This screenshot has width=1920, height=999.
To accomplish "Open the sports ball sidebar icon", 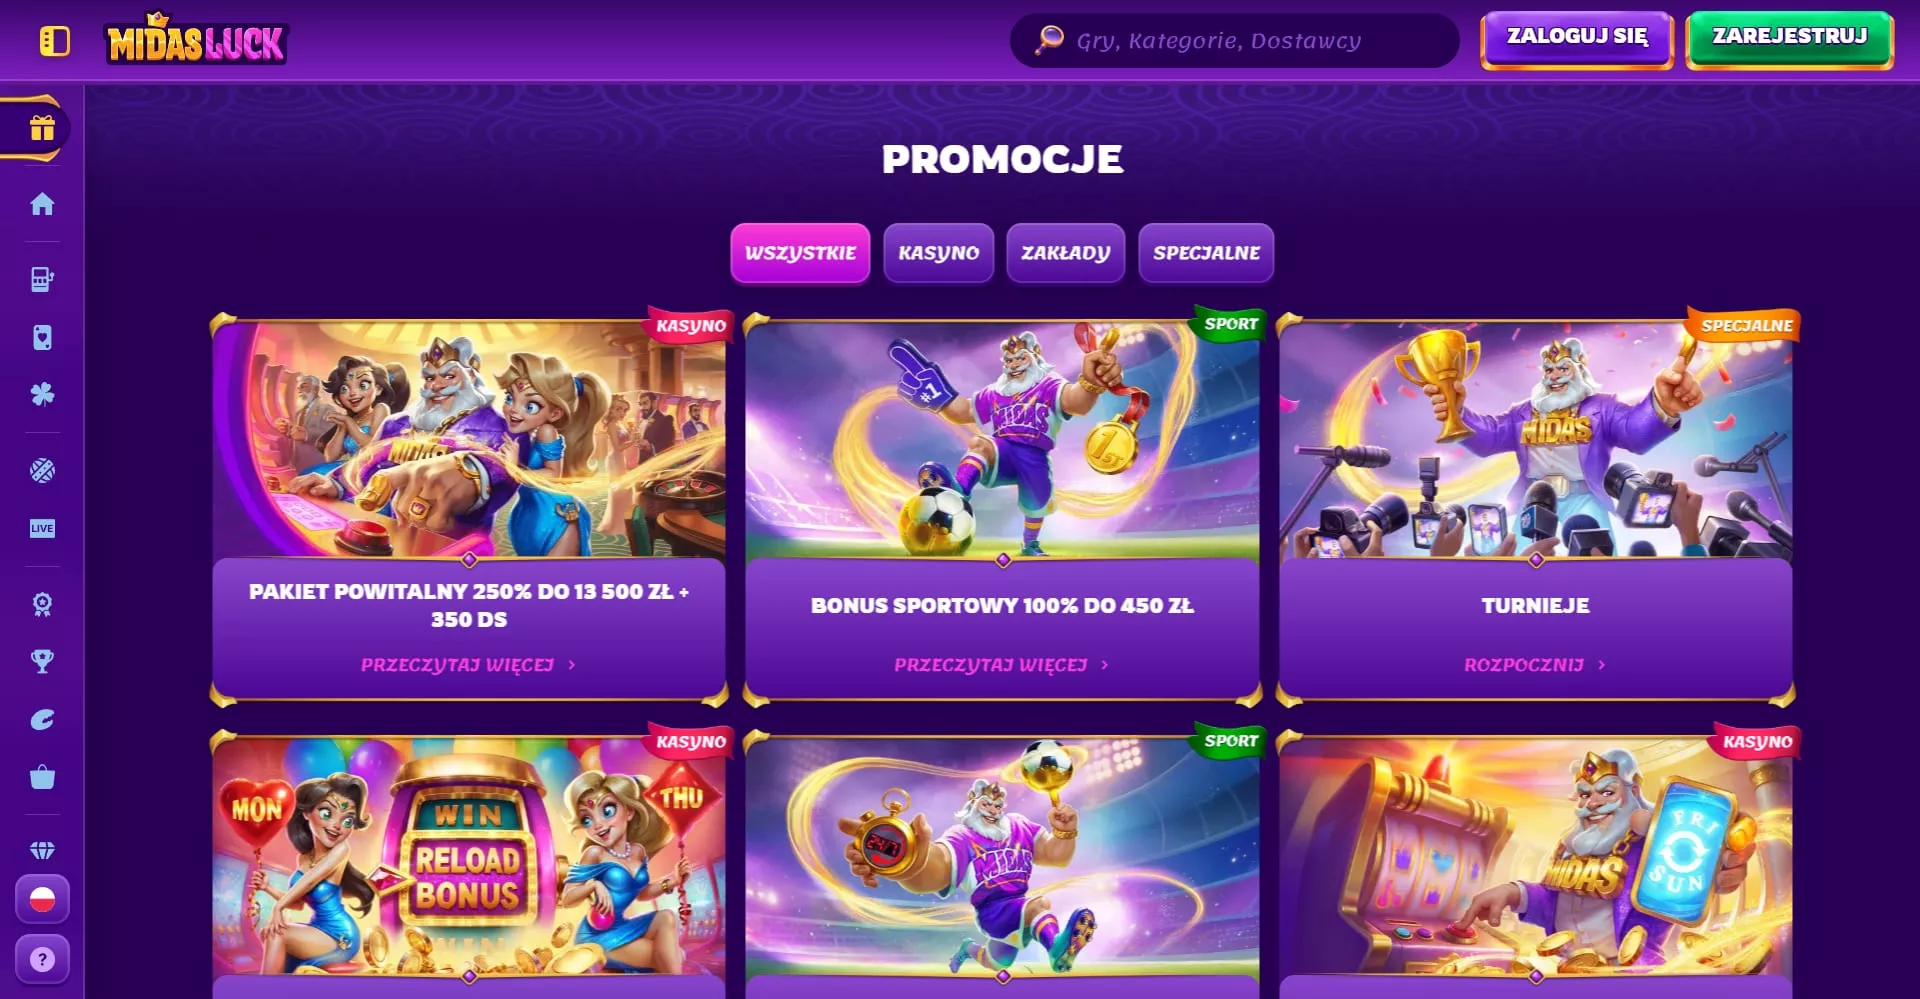I will click(x=42, y=471).
